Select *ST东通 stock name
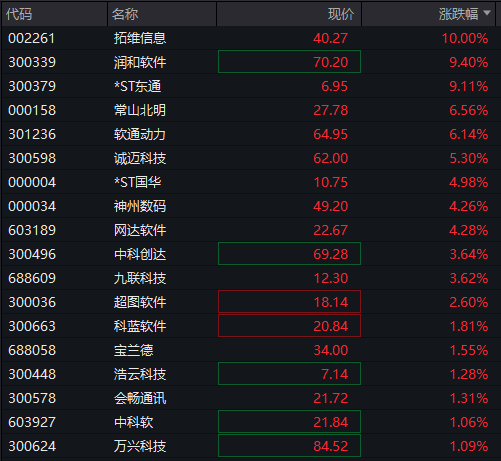Viewport: 501px width, 461px height. click(x=138, y=86)
